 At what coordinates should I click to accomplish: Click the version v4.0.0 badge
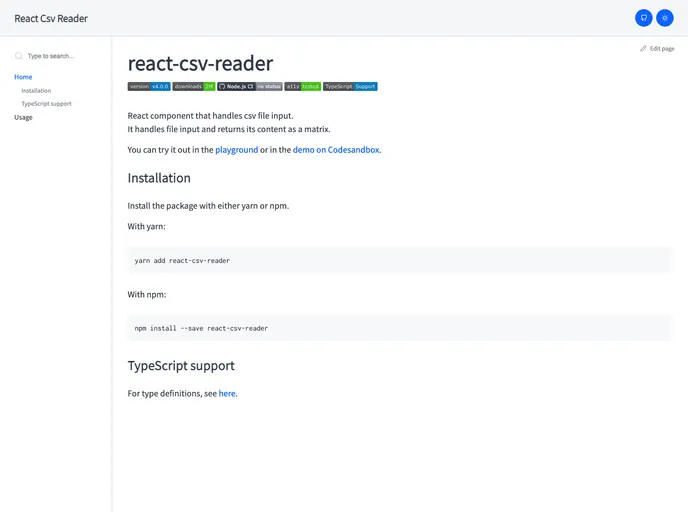pyautogui.click(x=149, y=86)
